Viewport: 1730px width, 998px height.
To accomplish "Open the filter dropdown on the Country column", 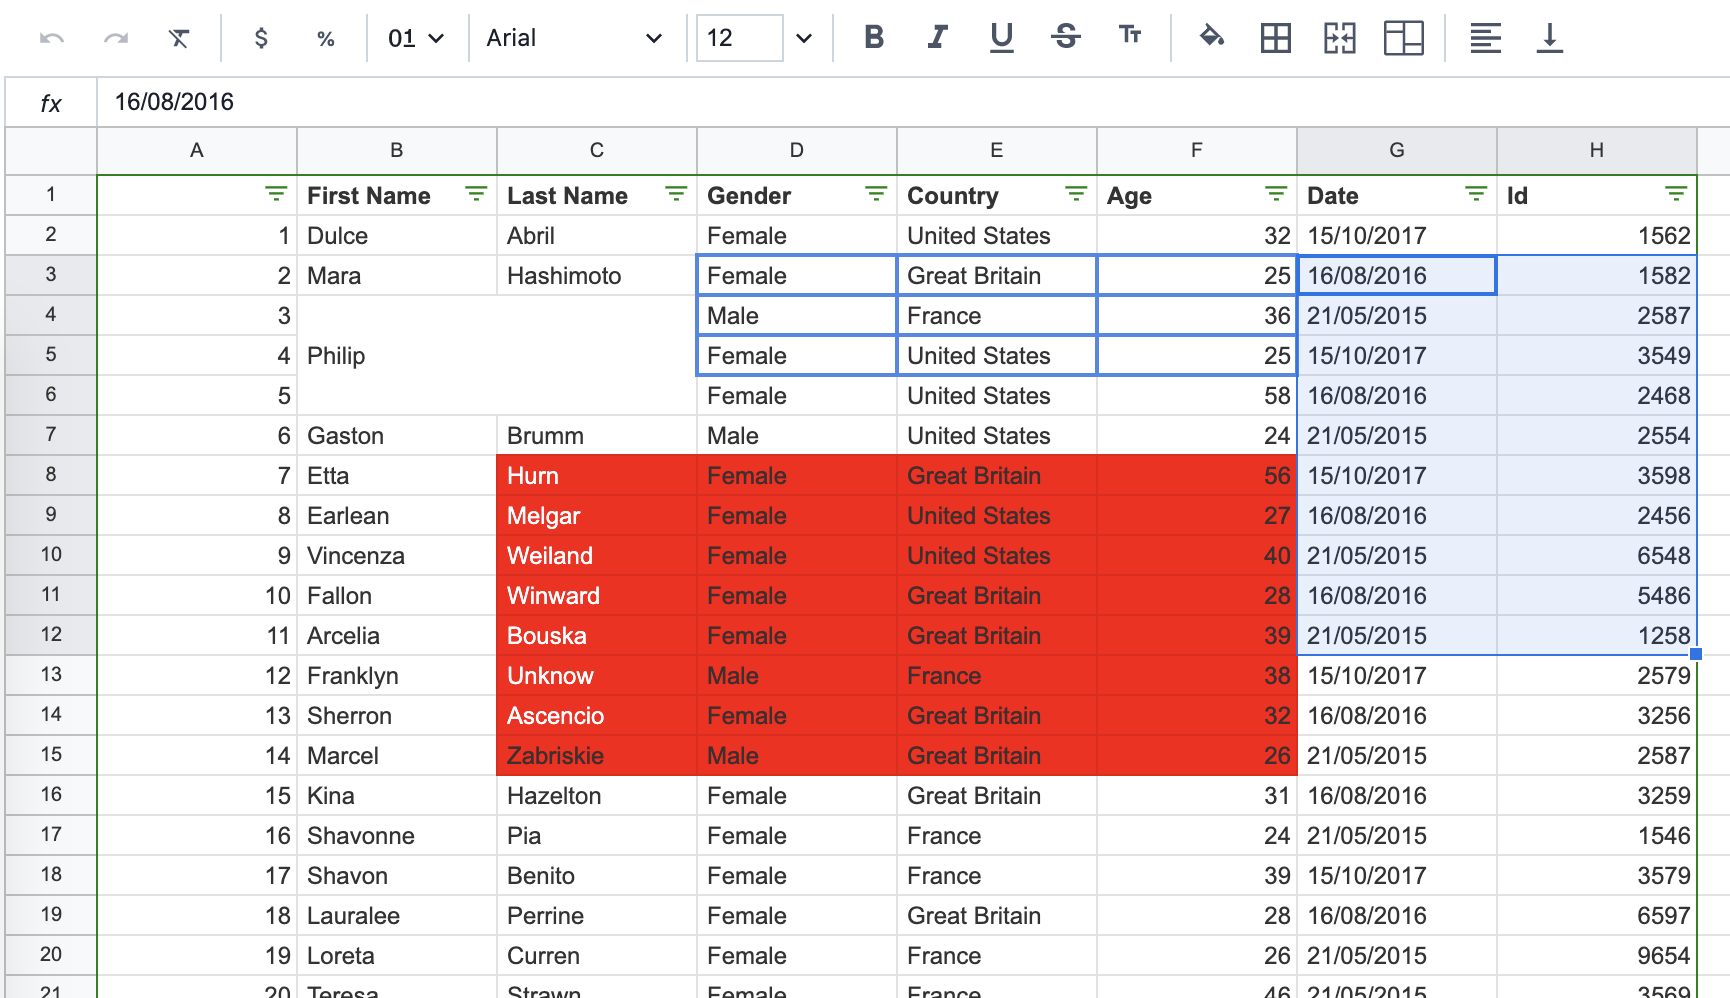I will coord(1075,194).
